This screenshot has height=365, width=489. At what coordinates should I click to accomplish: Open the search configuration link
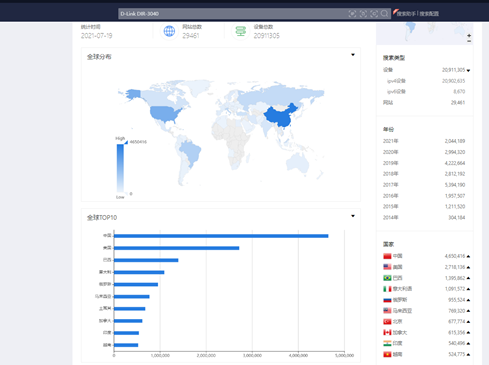coord(429,14)
